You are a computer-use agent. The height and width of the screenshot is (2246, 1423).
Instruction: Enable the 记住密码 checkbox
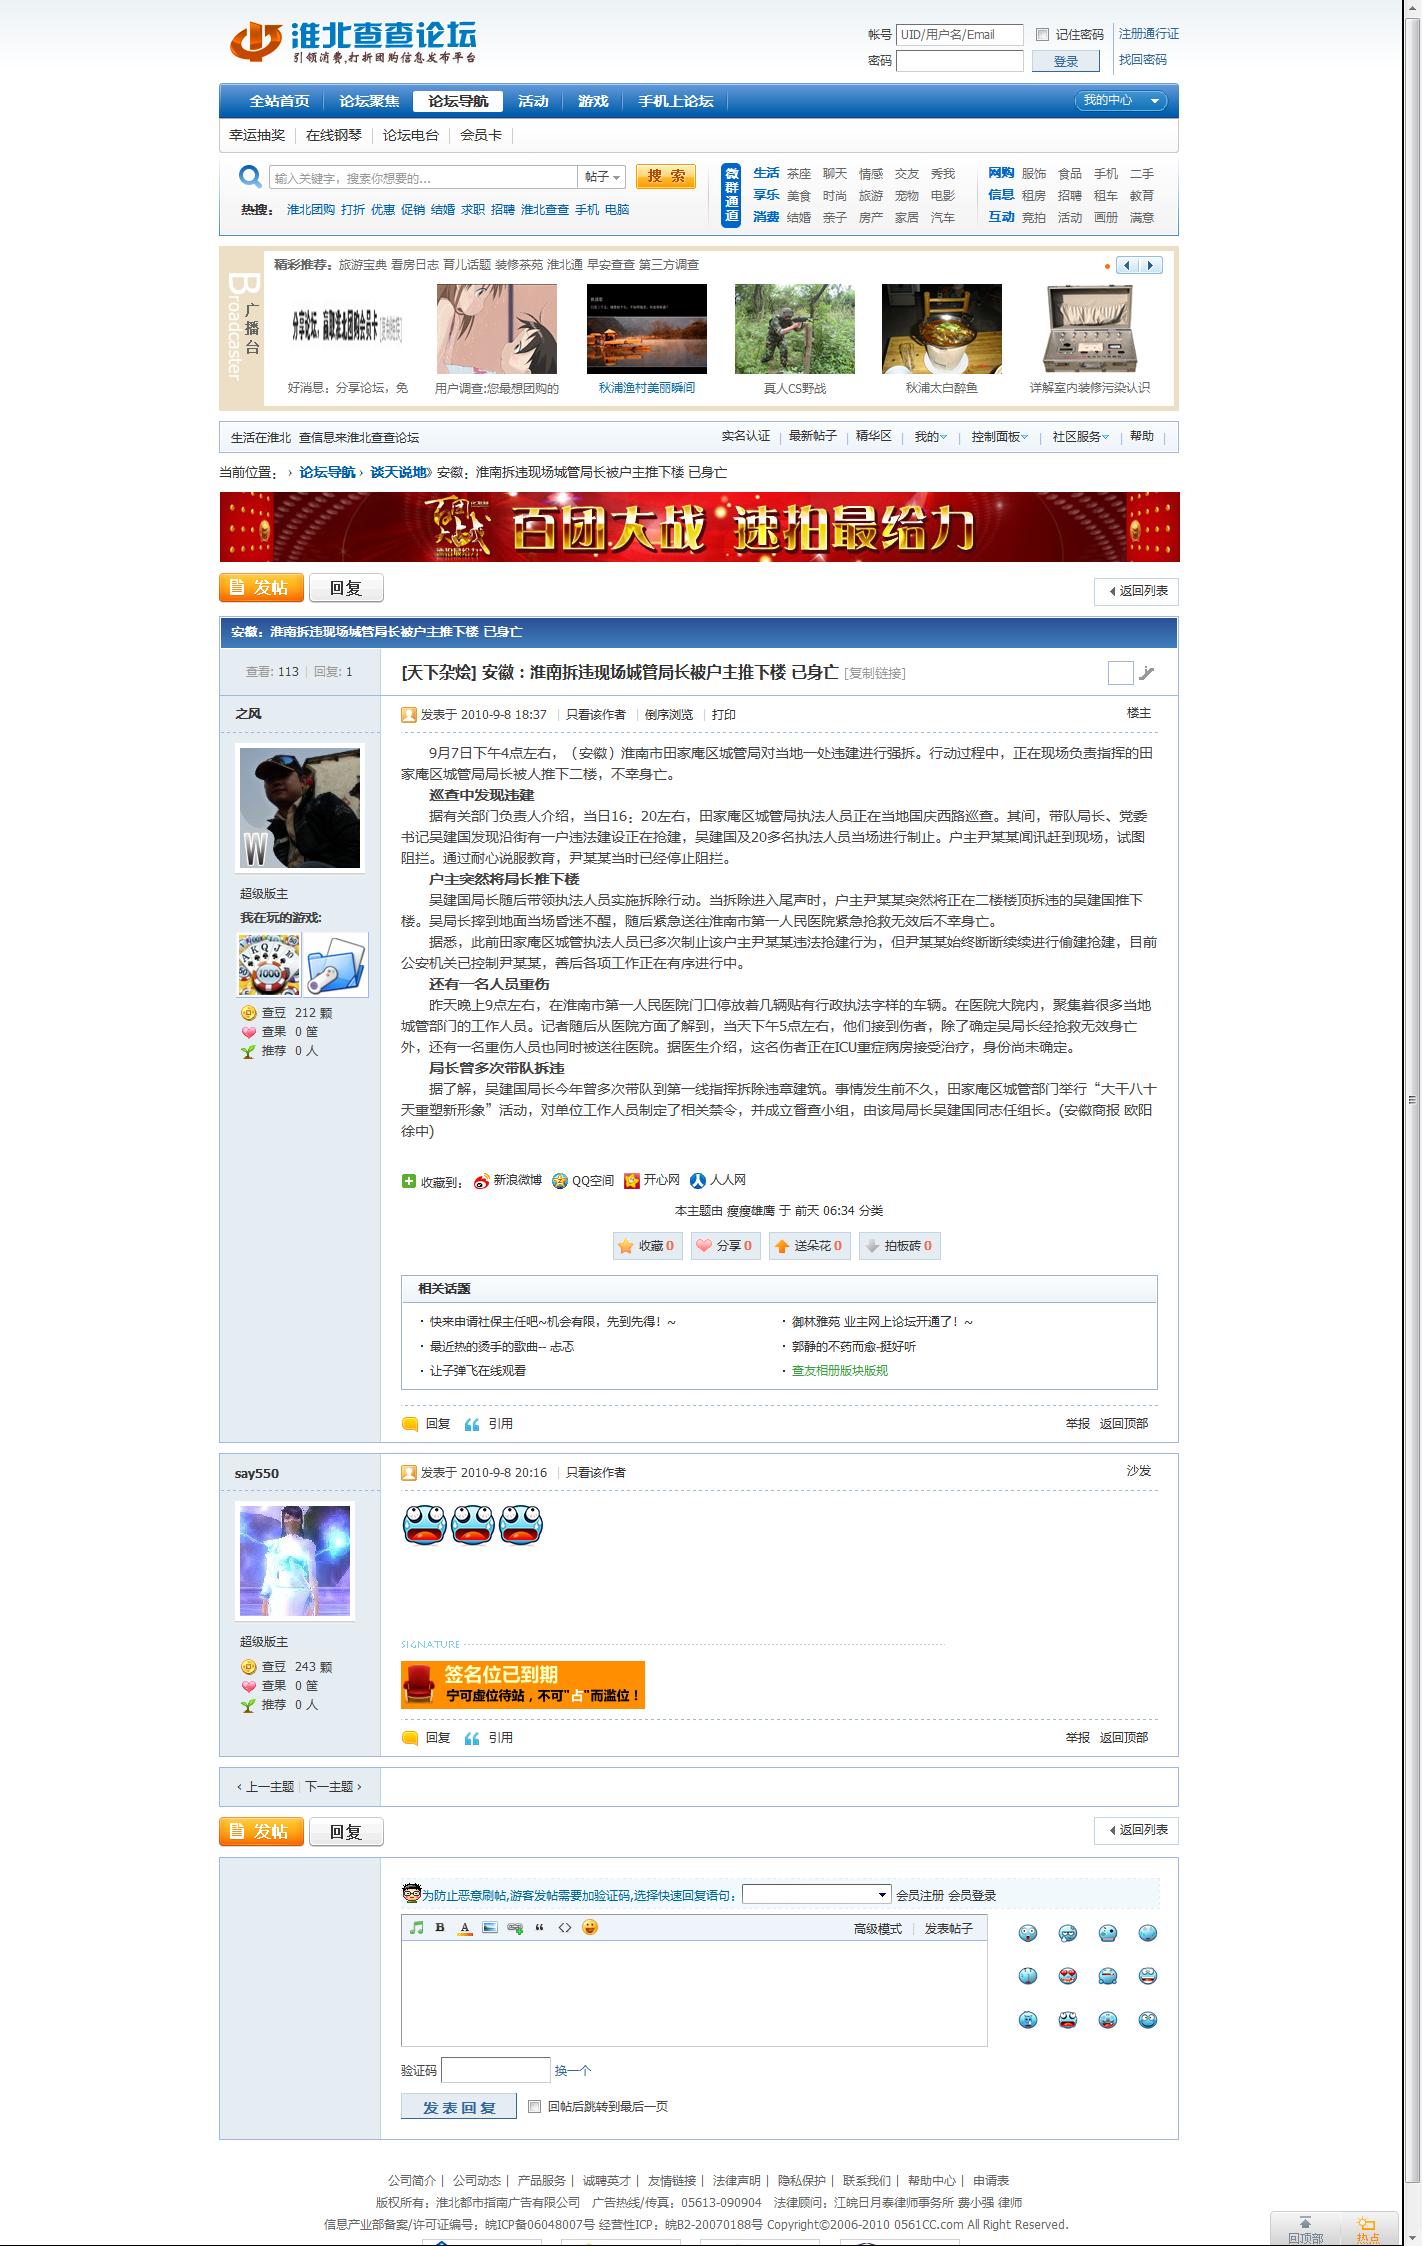1042,35
